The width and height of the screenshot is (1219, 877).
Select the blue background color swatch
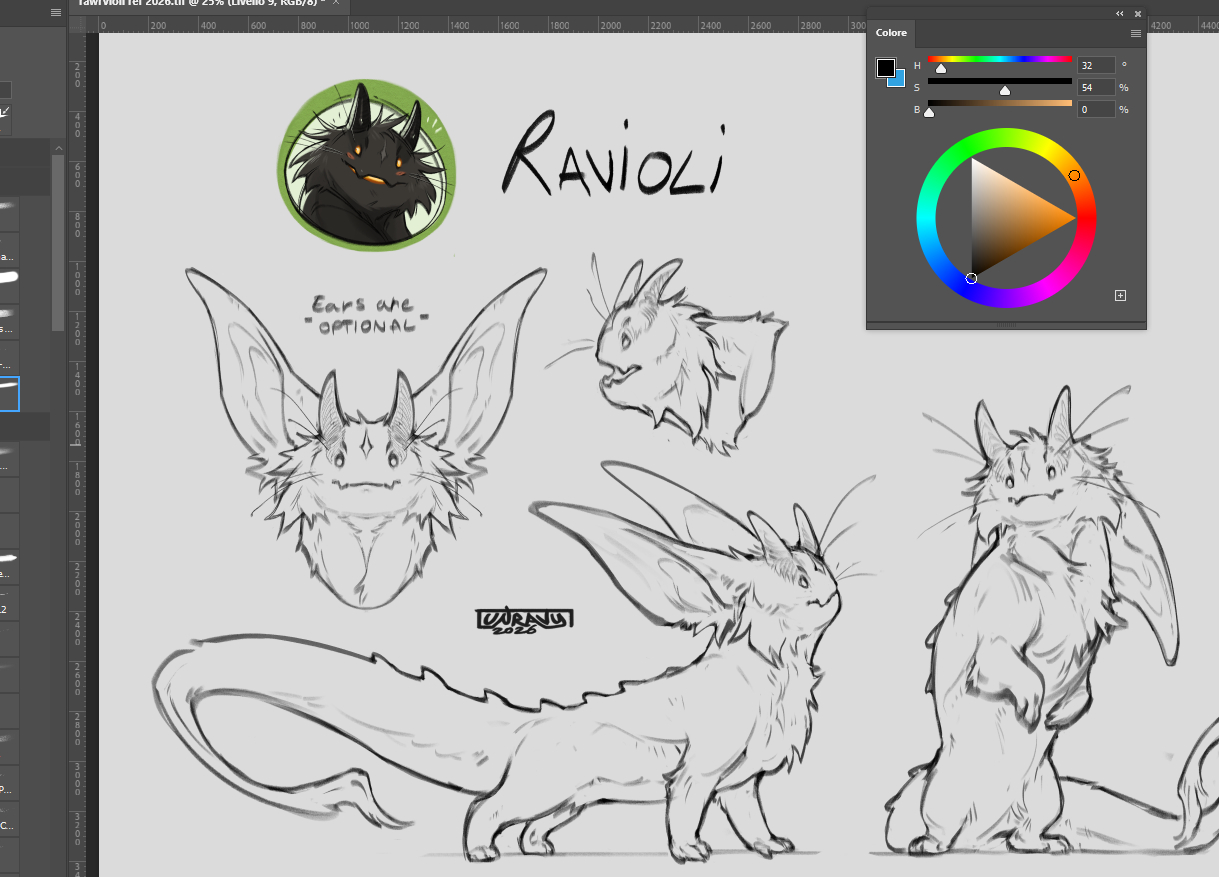(x=897, y=80)
